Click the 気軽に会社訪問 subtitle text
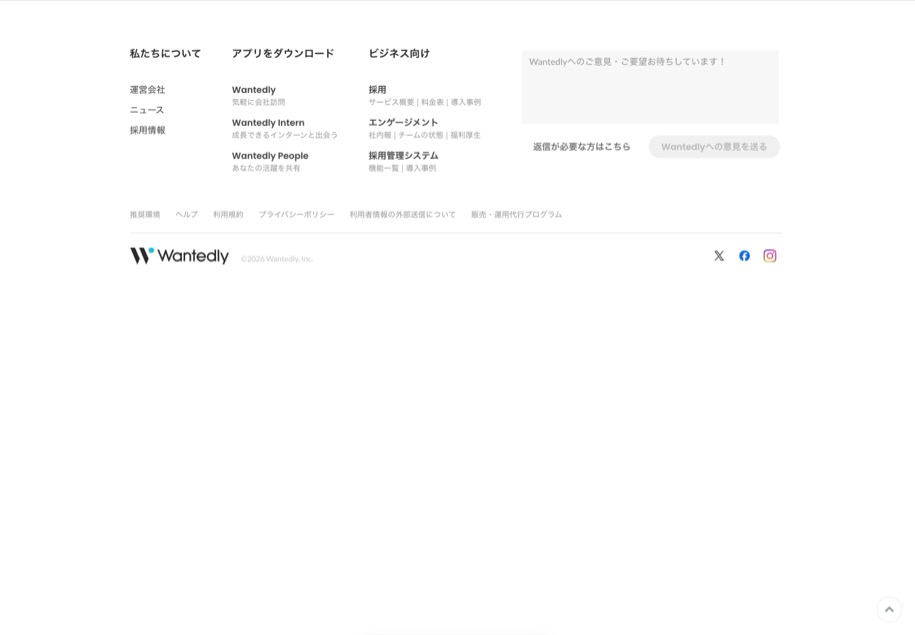Viewport: 915px width, 635px height. coord(259,102)
